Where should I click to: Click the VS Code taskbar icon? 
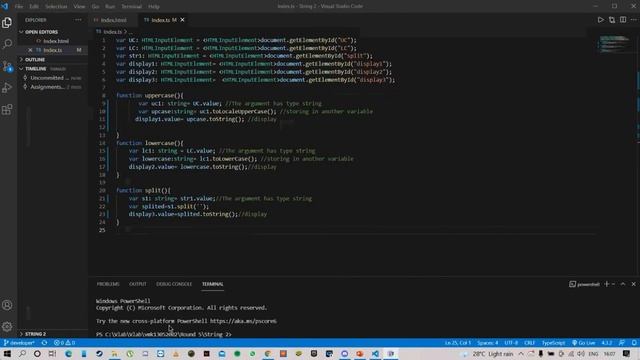click(375, 353)
